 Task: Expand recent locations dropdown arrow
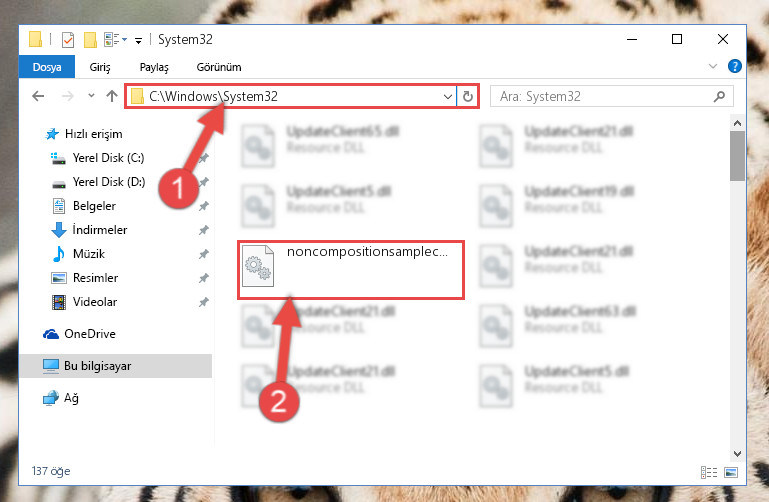pos(91,96)
